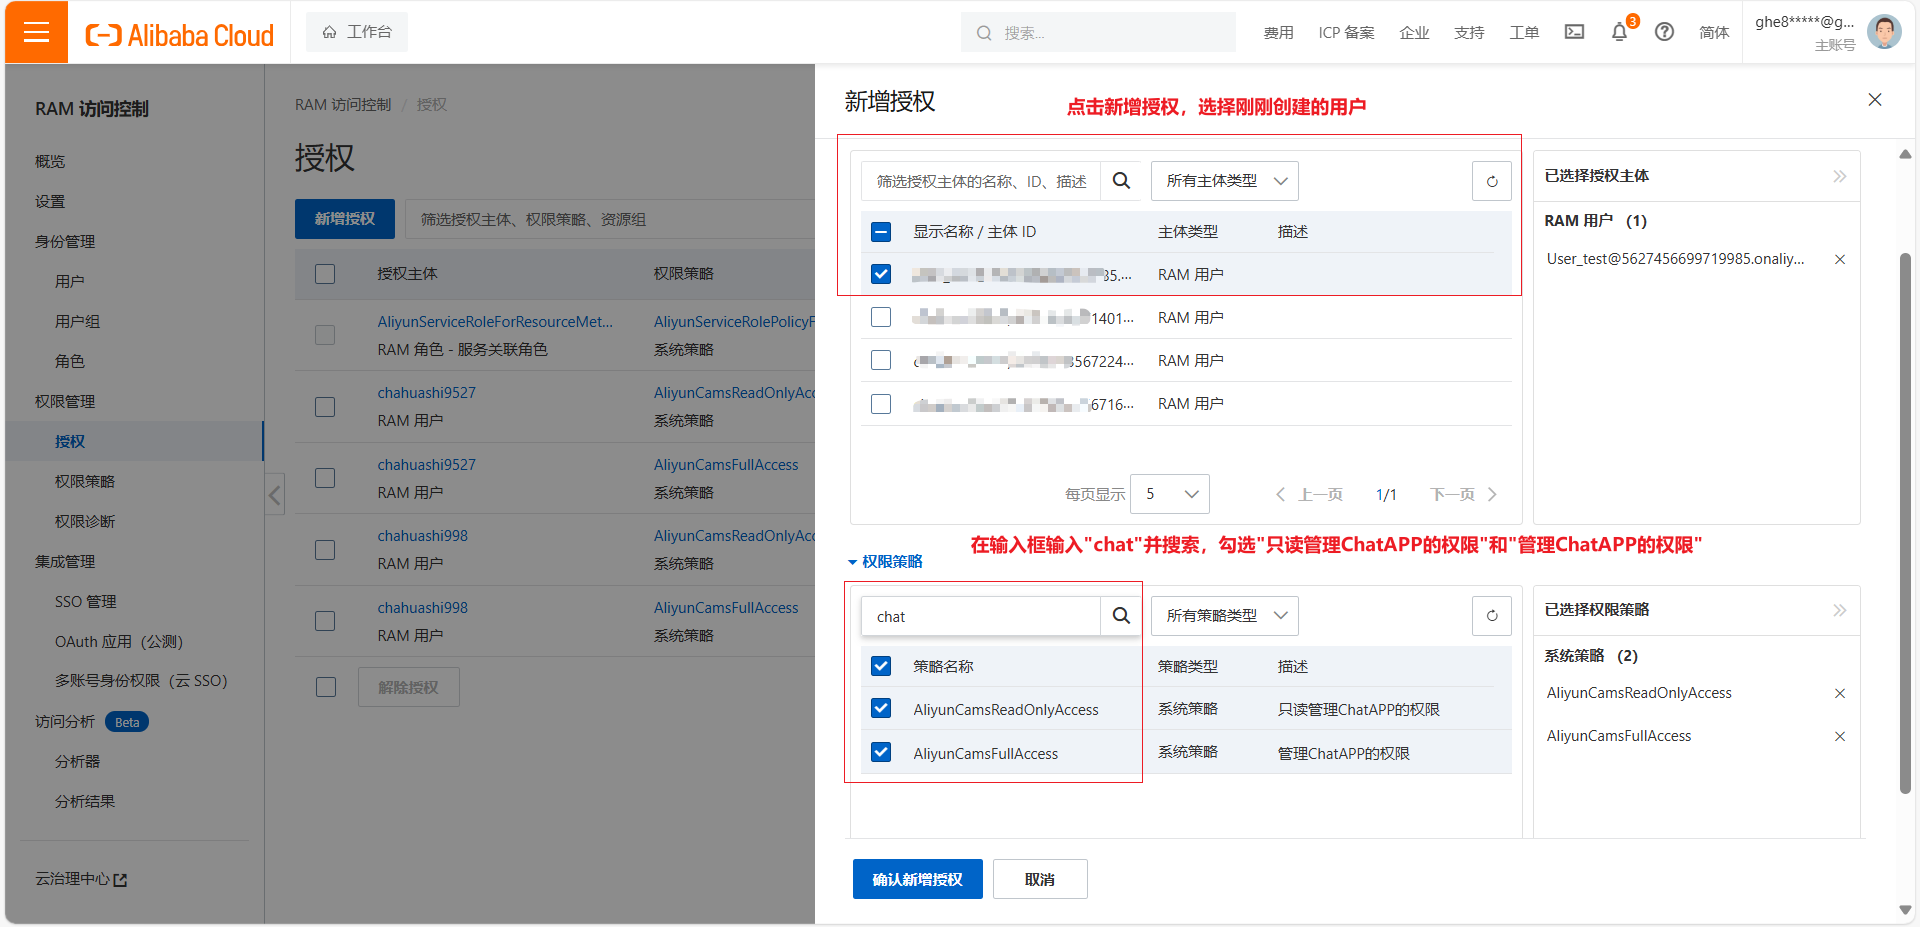
Task: Click the policy search field containing chat
Action: pos(980,616)
